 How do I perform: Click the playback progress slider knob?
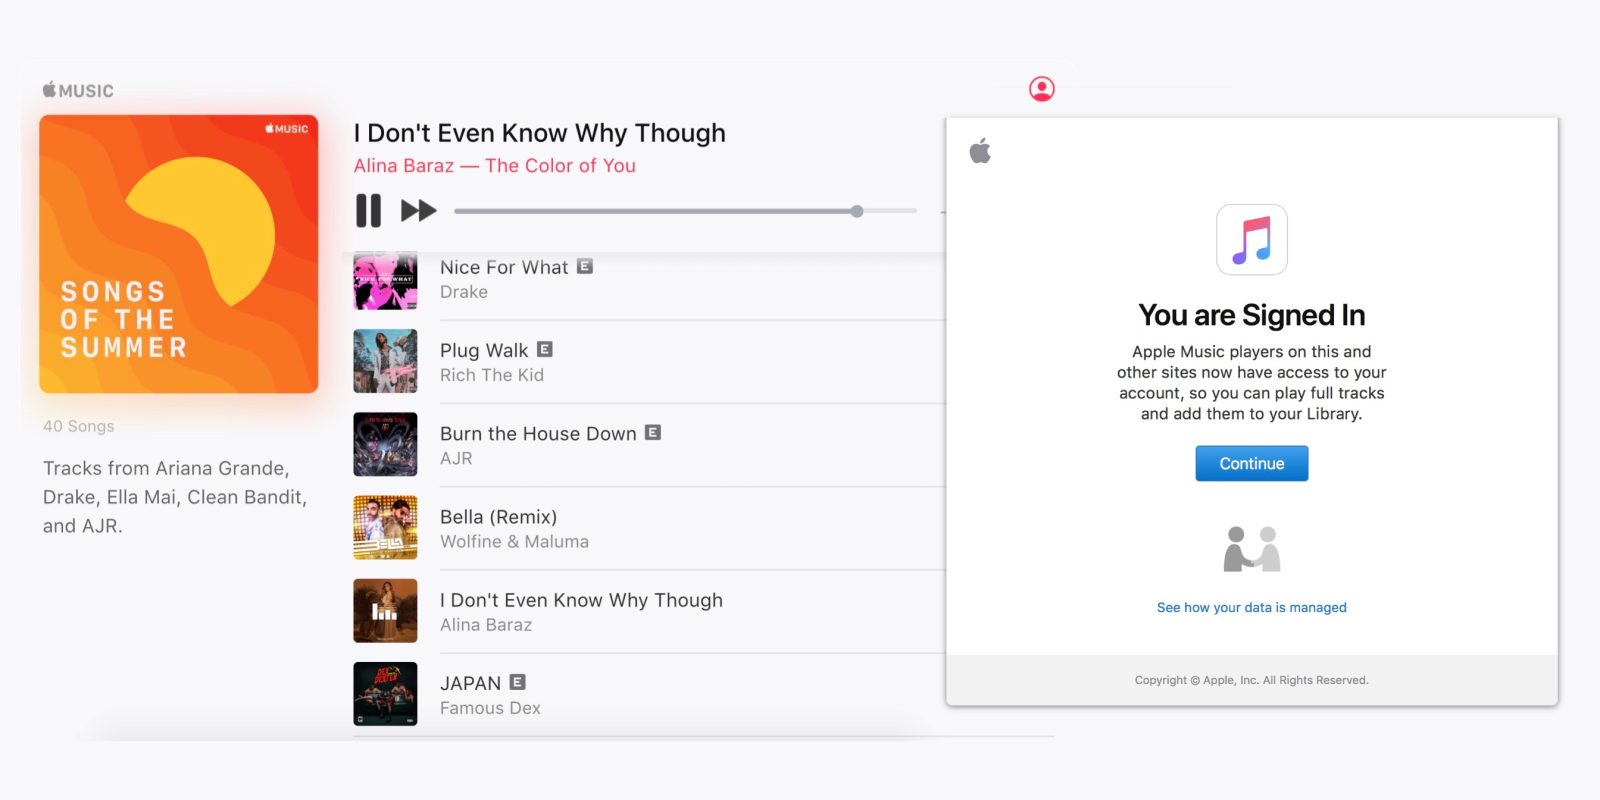click(x=857, y=211)
